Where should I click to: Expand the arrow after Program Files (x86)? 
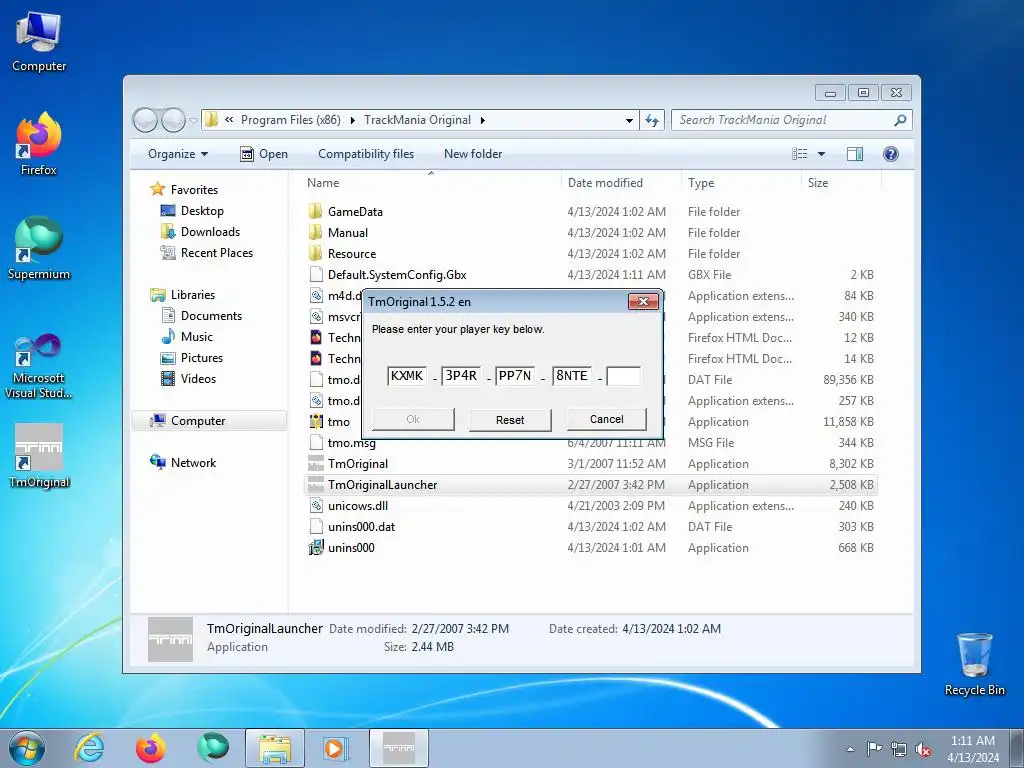click(353, 120)
